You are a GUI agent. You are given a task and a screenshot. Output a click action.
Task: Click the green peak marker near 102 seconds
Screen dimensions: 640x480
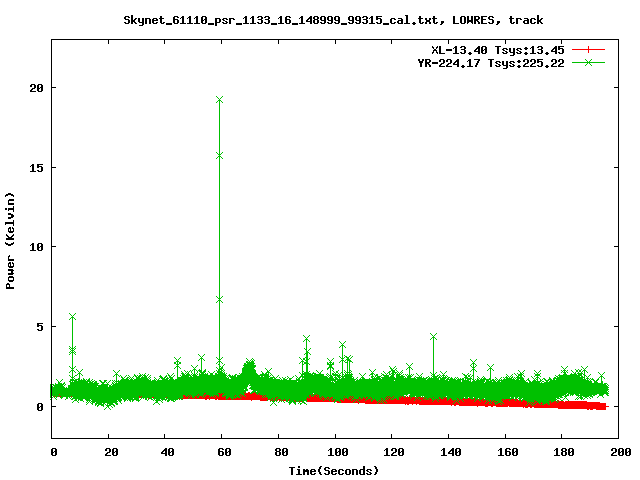click(342, 345)
